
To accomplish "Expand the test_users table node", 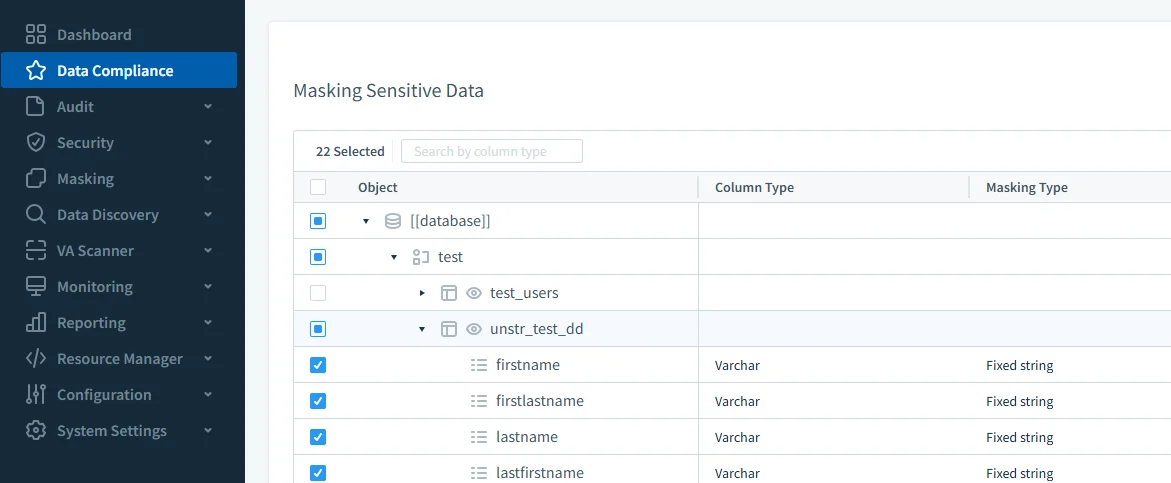I will pyautogui.click(x=422, y=293).
